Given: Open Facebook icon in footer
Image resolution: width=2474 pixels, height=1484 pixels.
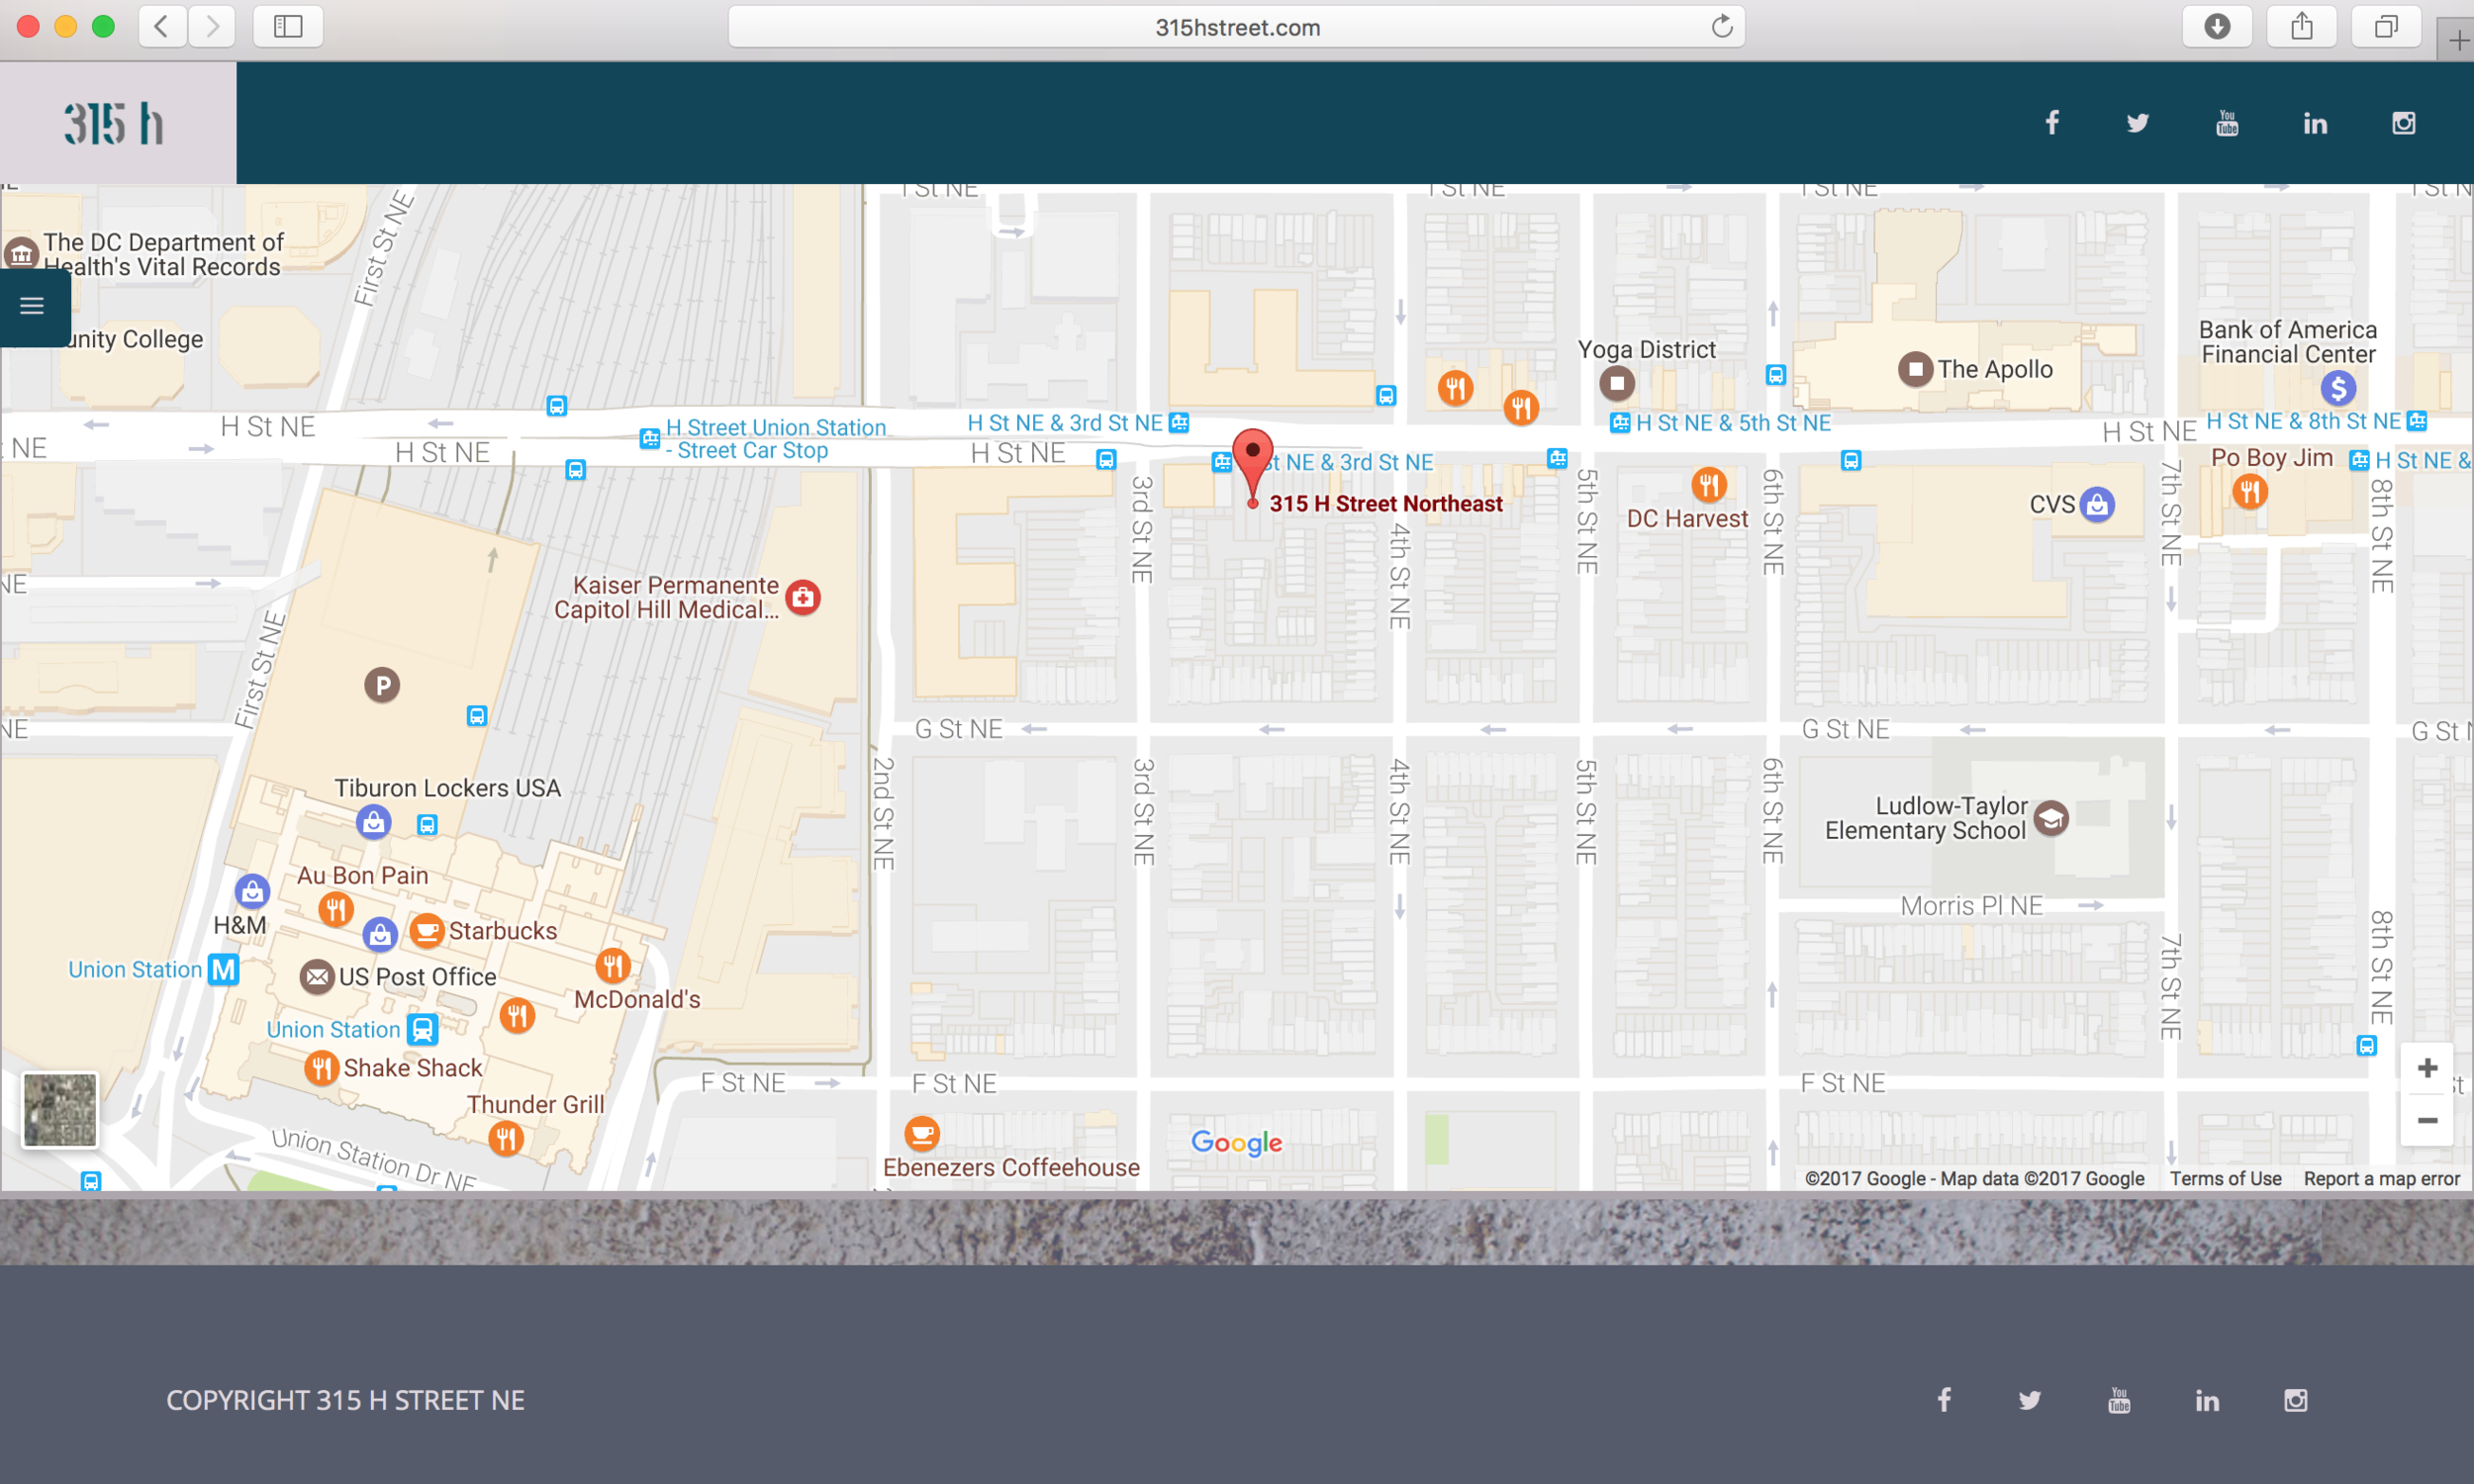Looking at the screenshot, I should coord(1943,1399).
